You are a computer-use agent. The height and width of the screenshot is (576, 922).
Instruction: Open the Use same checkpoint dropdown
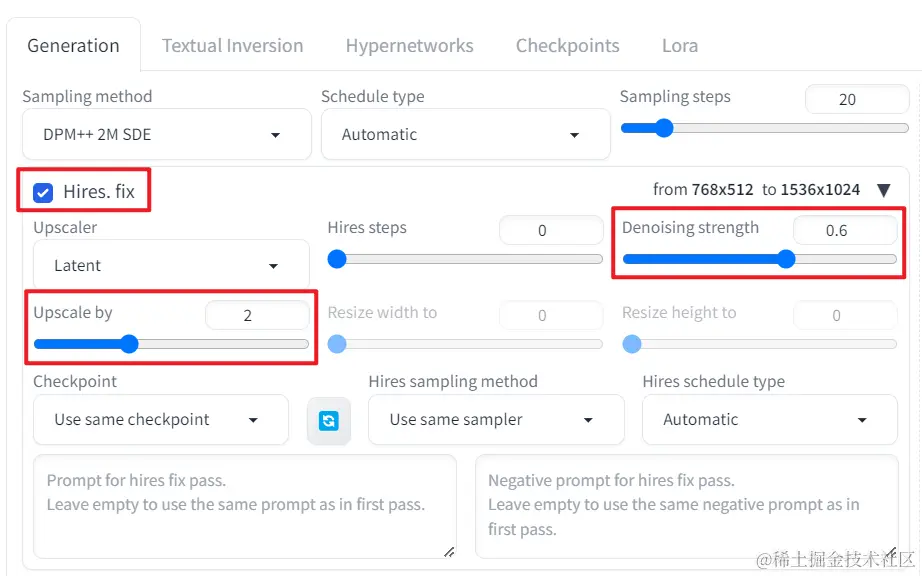click(x=161, y=420)
